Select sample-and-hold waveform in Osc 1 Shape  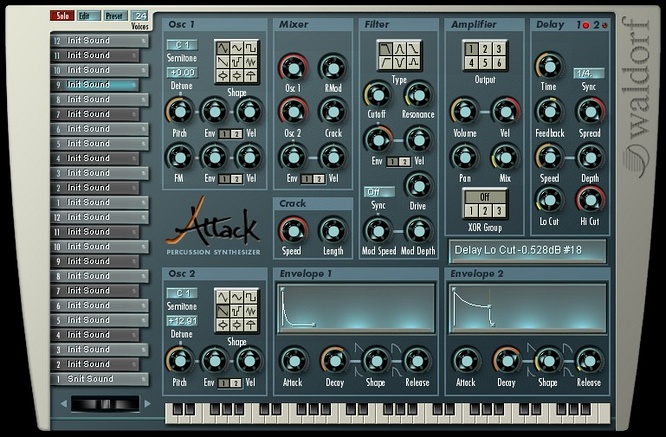237,62
